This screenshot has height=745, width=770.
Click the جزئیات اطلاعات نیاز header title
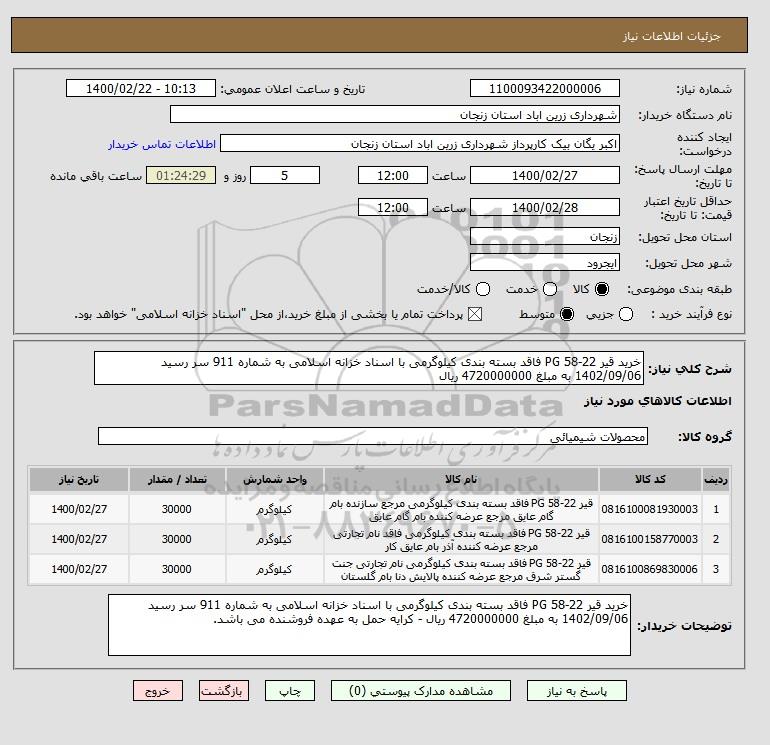[x=671, y=36]
